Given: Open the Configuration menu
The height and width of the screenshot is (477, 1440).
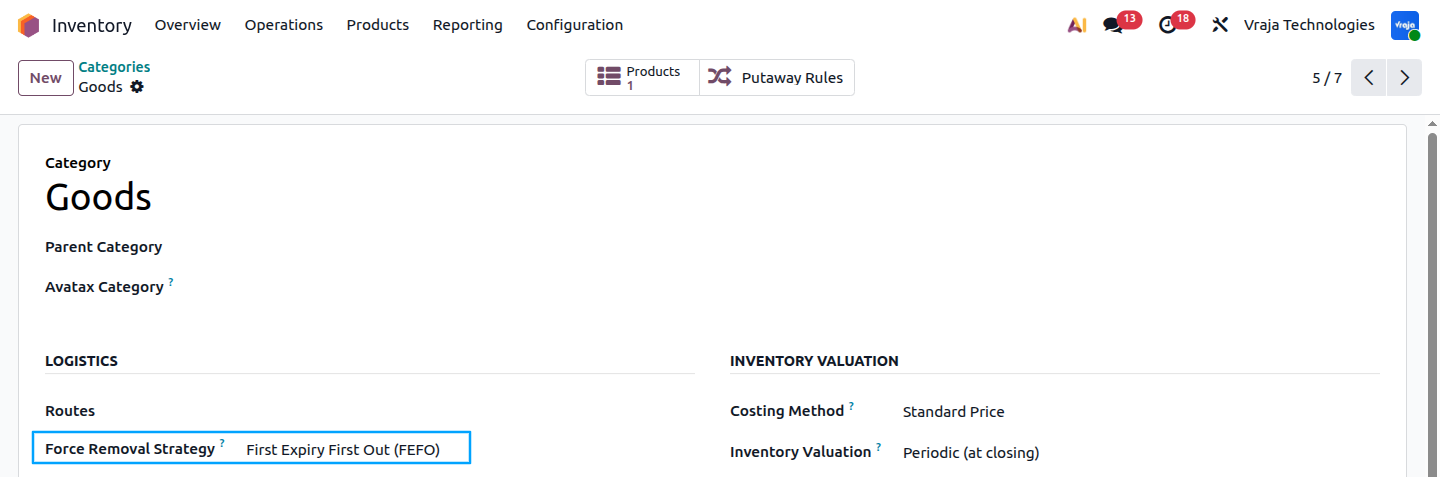Looking at the screenshot, I should [575, 25].
